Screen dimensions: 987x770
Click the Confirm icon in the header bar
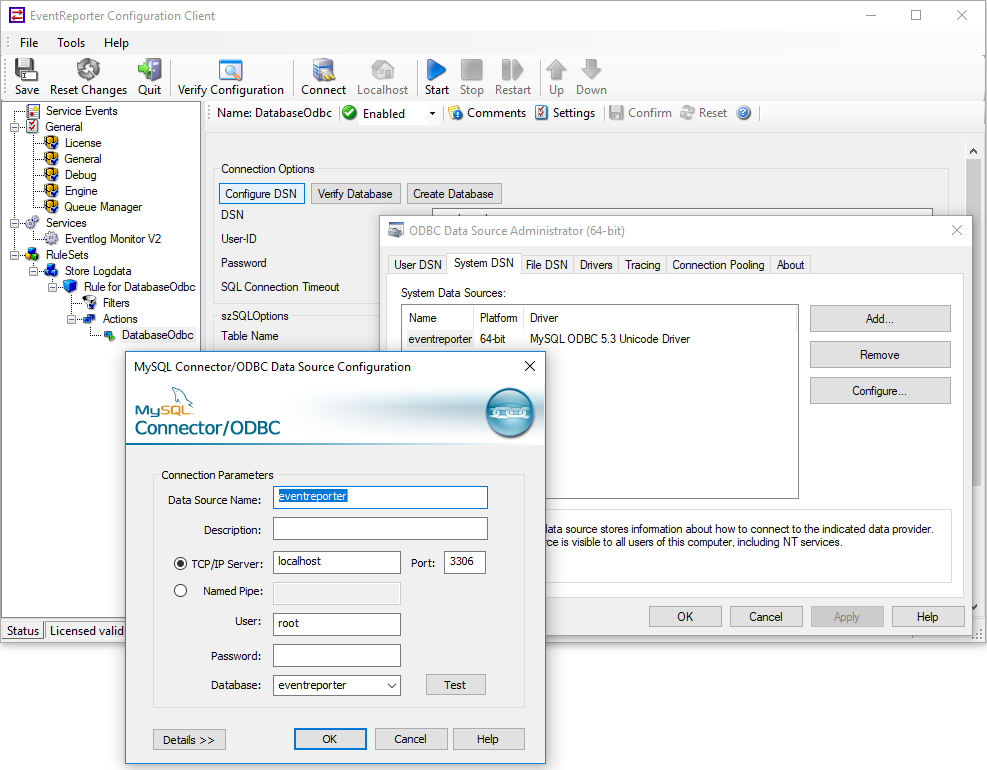640,113
